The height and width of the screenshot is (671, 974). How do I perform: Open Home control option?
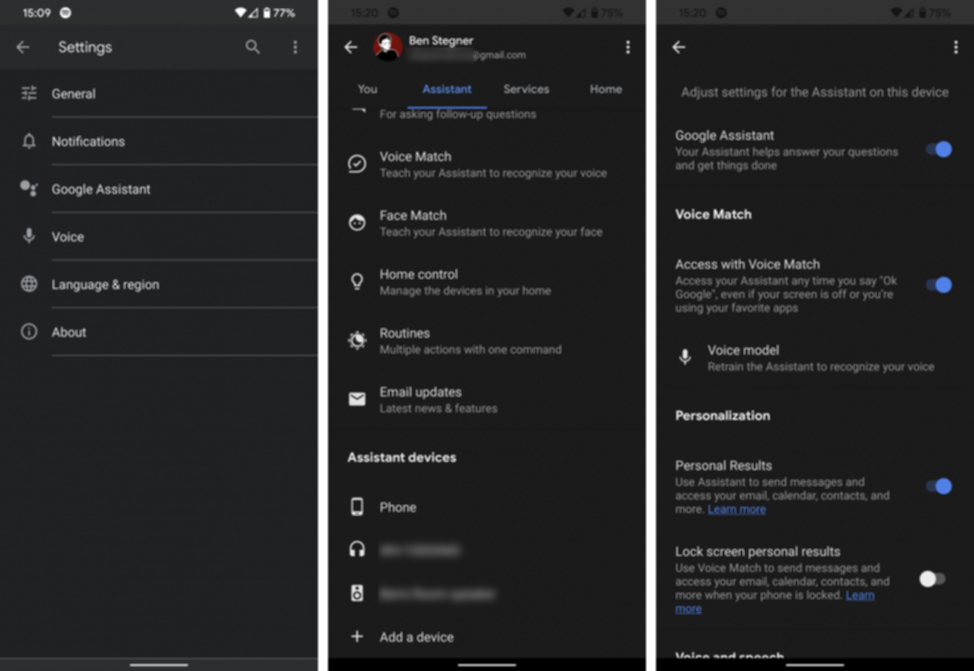(x=487, y=282)
